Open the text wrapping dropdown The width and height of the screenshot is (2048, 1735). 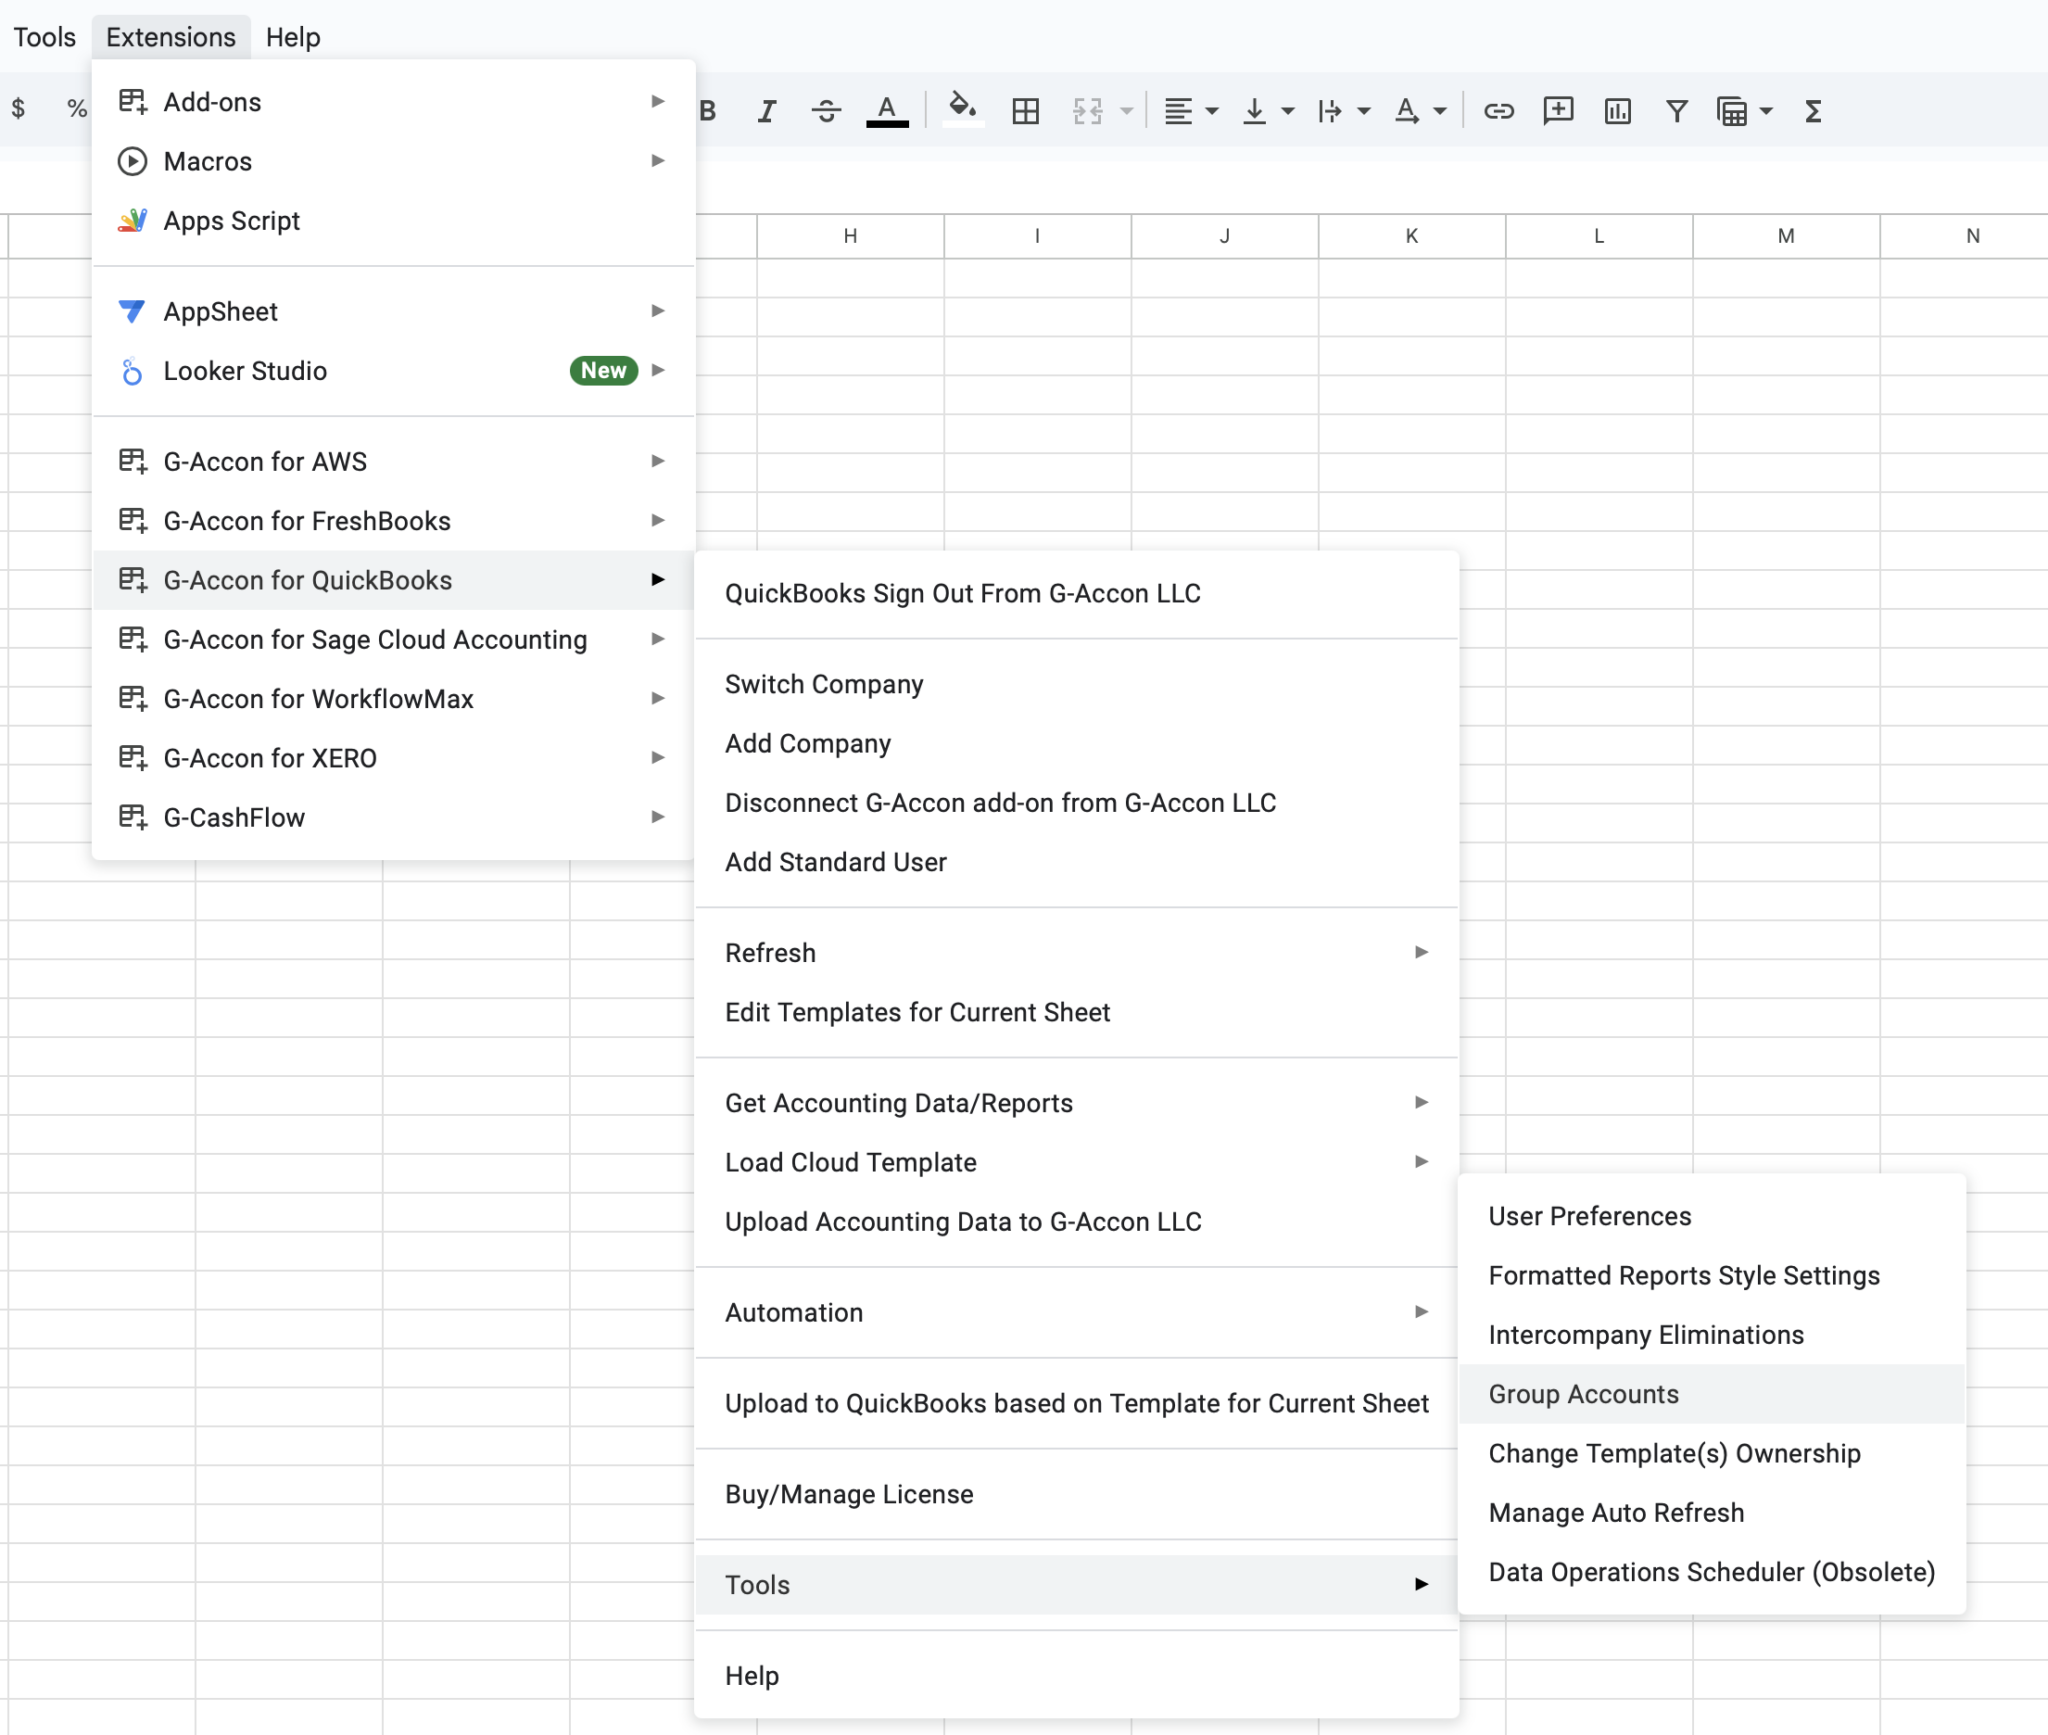tap(1343, 111)
